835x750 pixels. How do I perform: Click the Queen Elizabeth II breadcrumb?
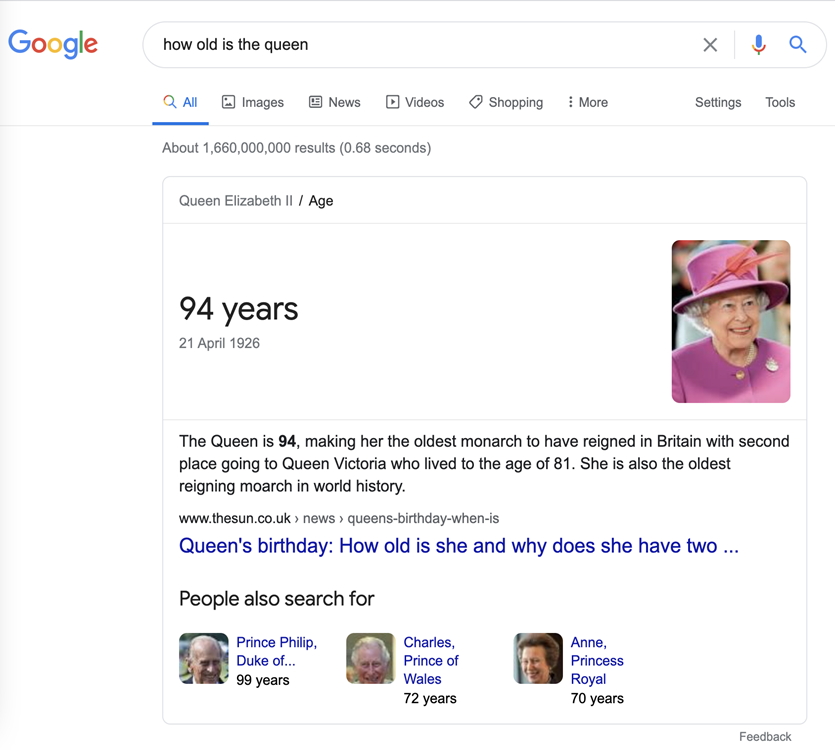[235, 201]
